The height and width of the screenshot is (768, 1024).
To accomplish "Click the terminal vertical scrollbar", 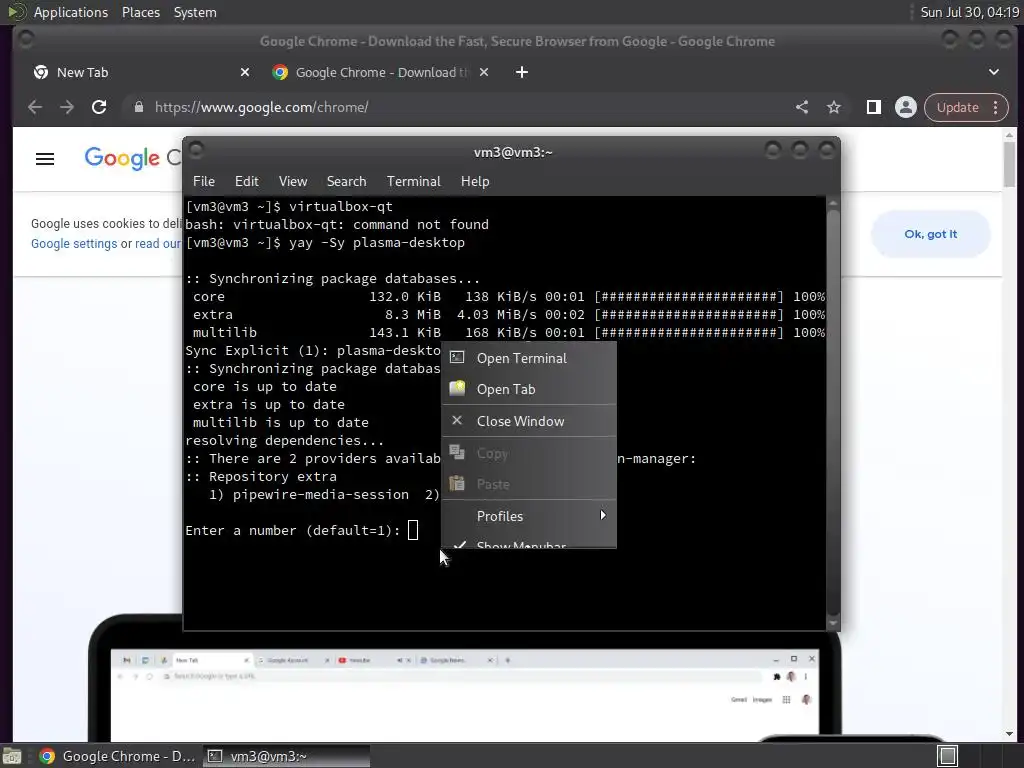I will (833, 413).
